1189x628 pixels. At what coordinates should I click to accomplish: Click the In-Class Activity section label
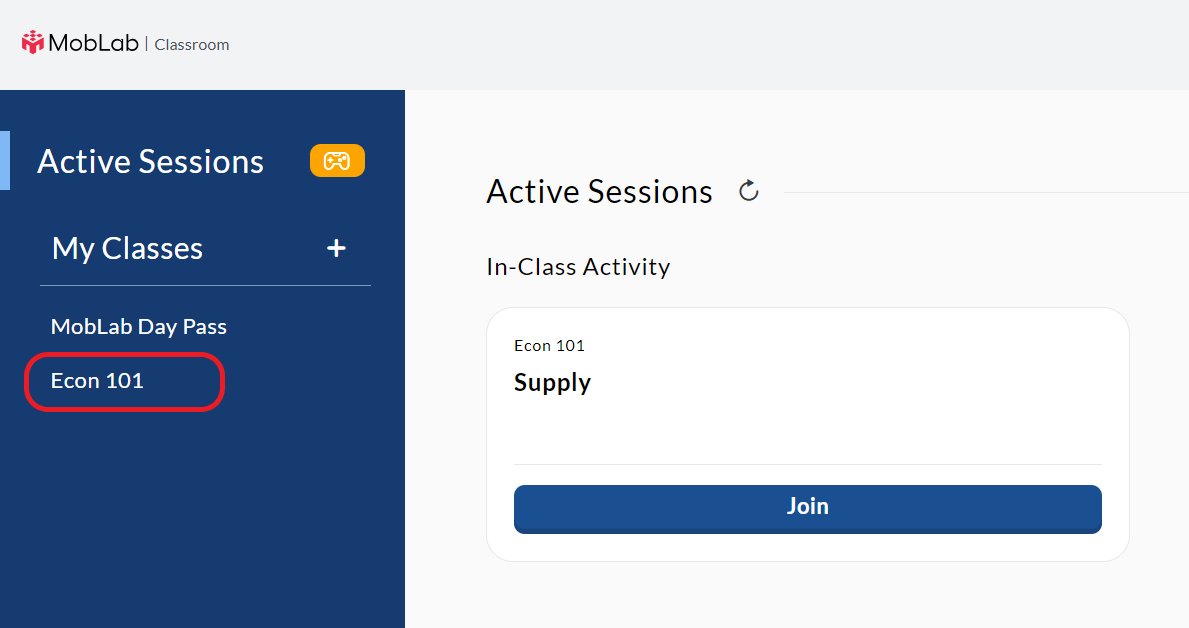[578, 267]
